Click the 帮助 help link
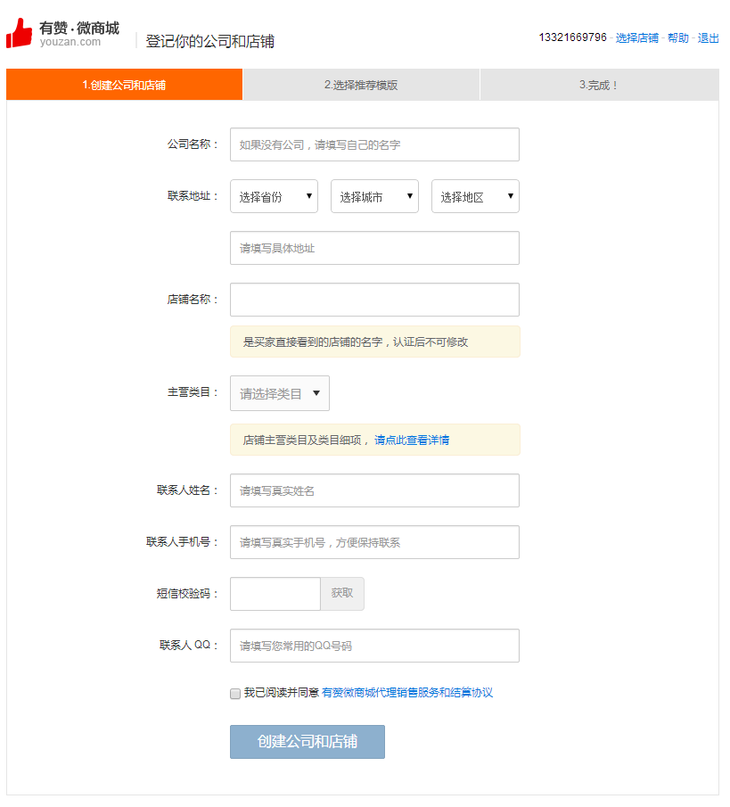This screenshot has height=807, width=730. 678,38
